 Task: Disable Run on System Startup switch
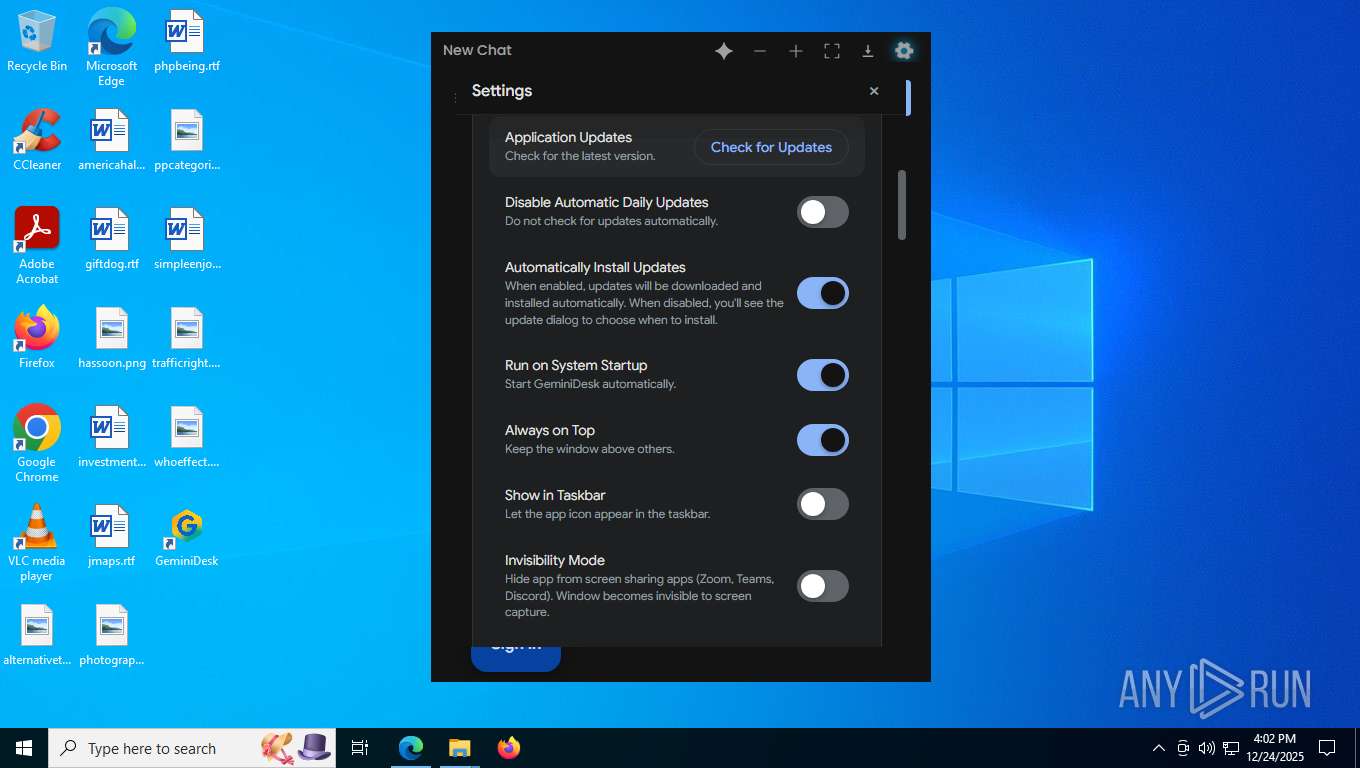pos(822,375)
